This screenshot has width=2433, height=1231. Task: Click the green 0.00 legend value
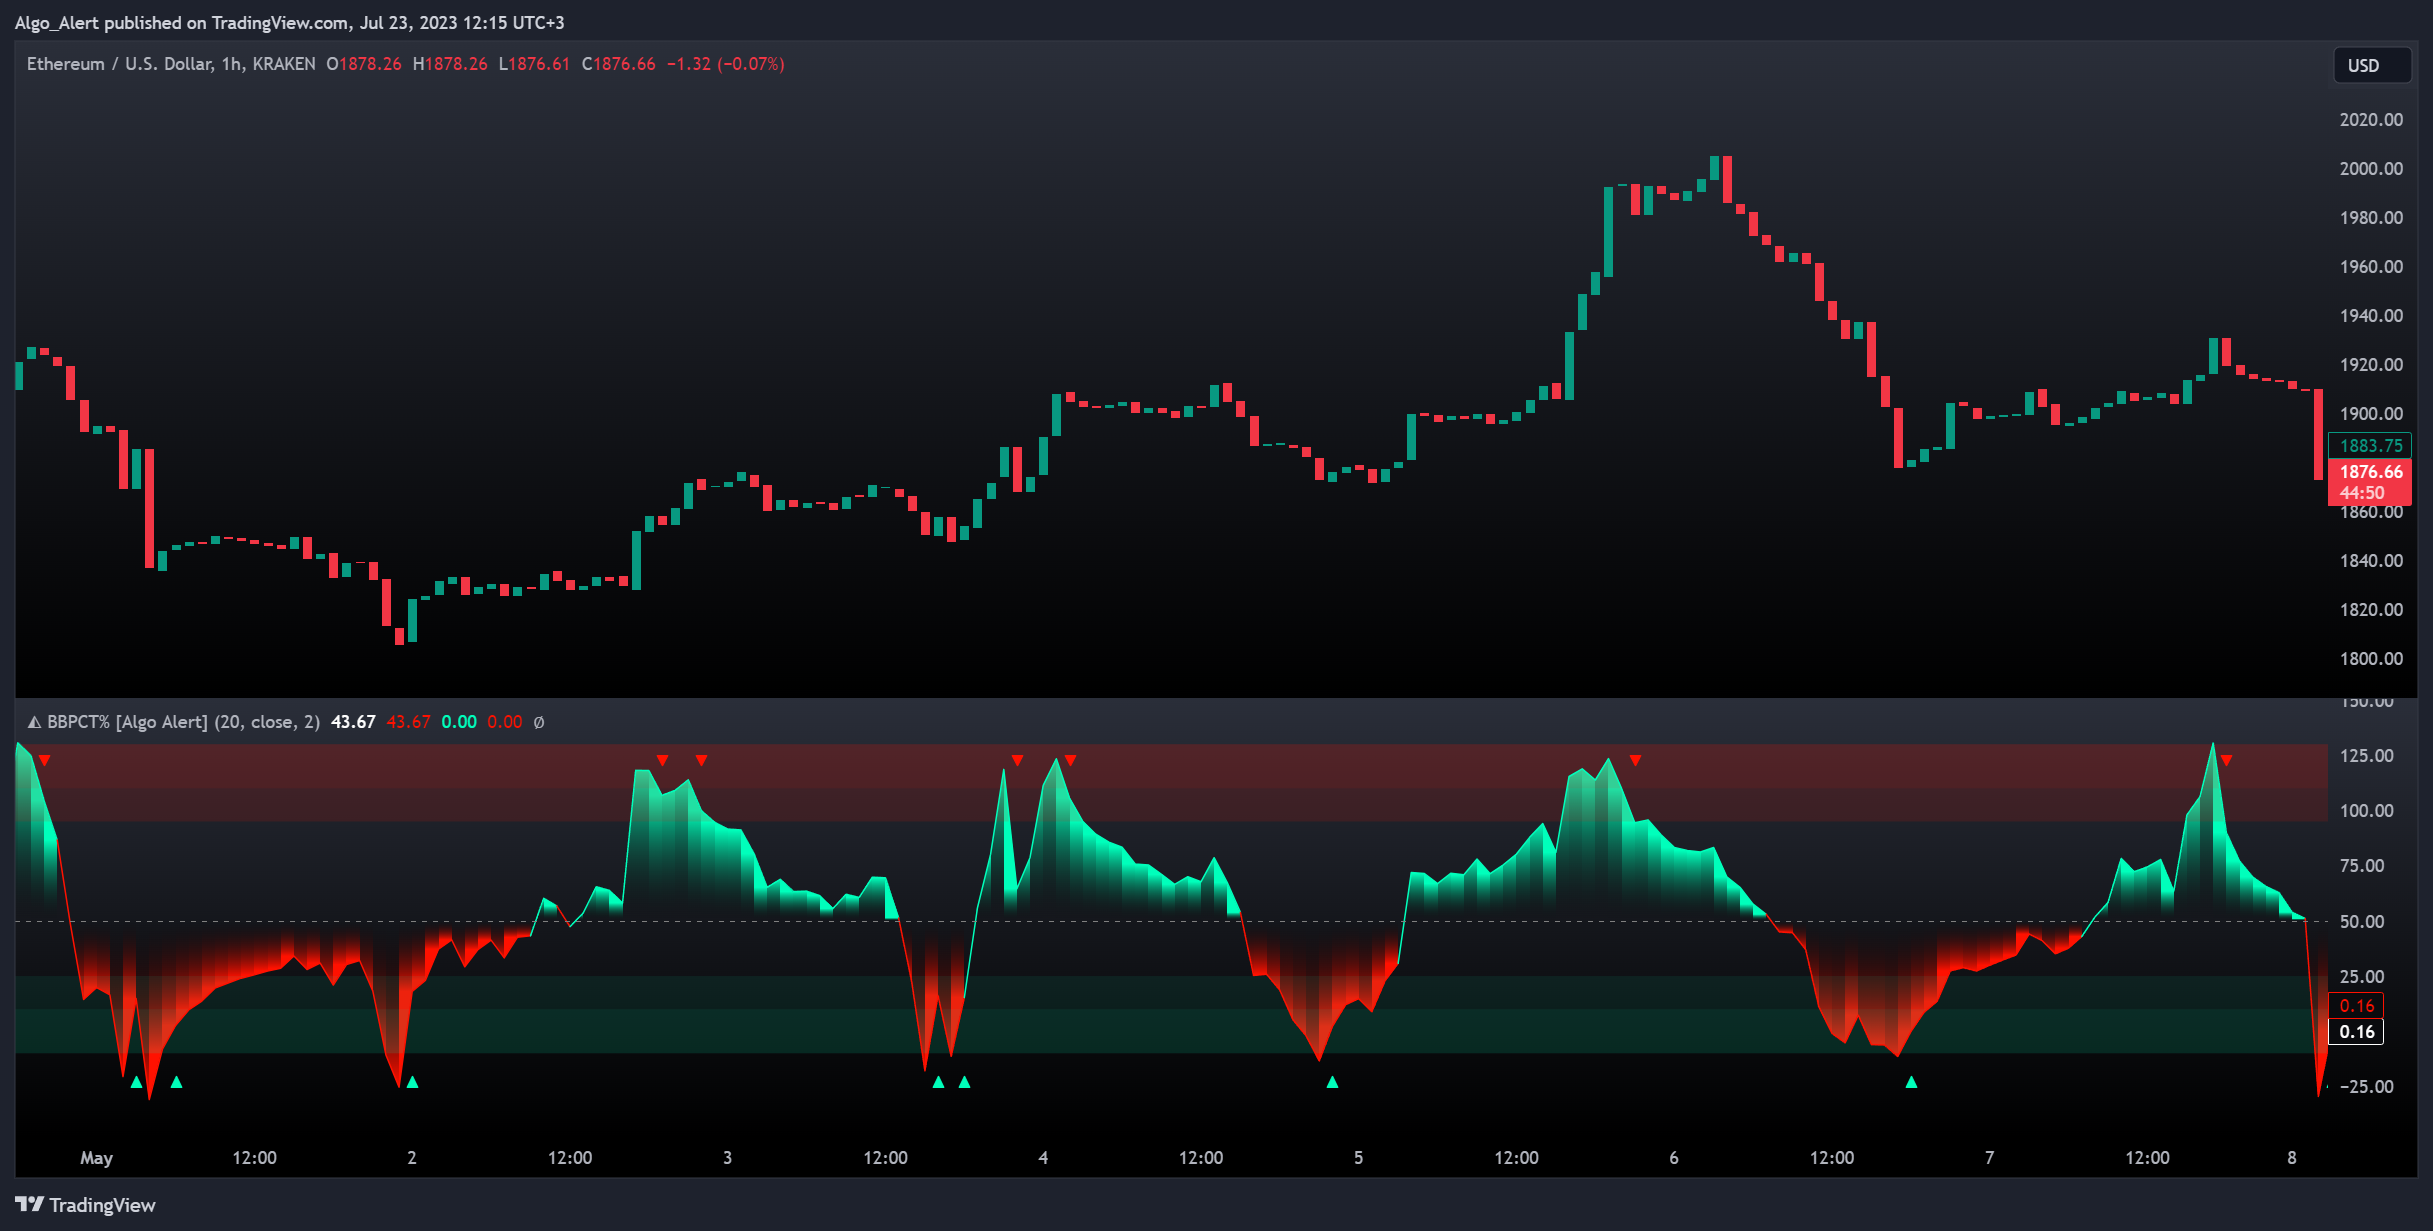(x=459, y=722)
